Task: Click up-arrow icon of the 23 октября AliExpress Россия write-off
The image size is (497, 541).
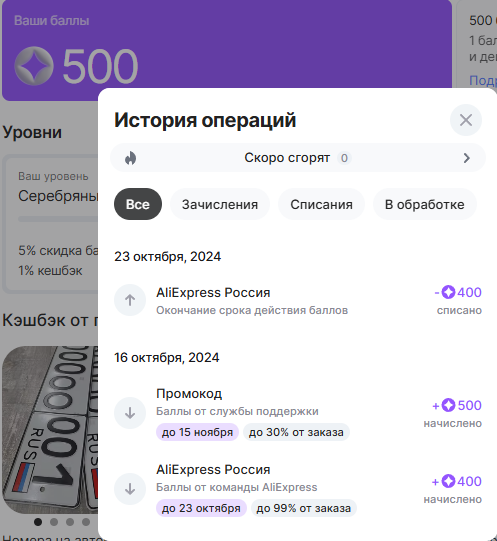Action: point(130,300)
